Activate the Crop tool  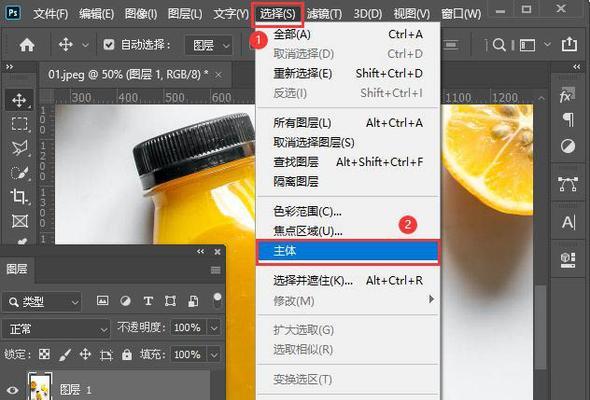coord(19,197)
